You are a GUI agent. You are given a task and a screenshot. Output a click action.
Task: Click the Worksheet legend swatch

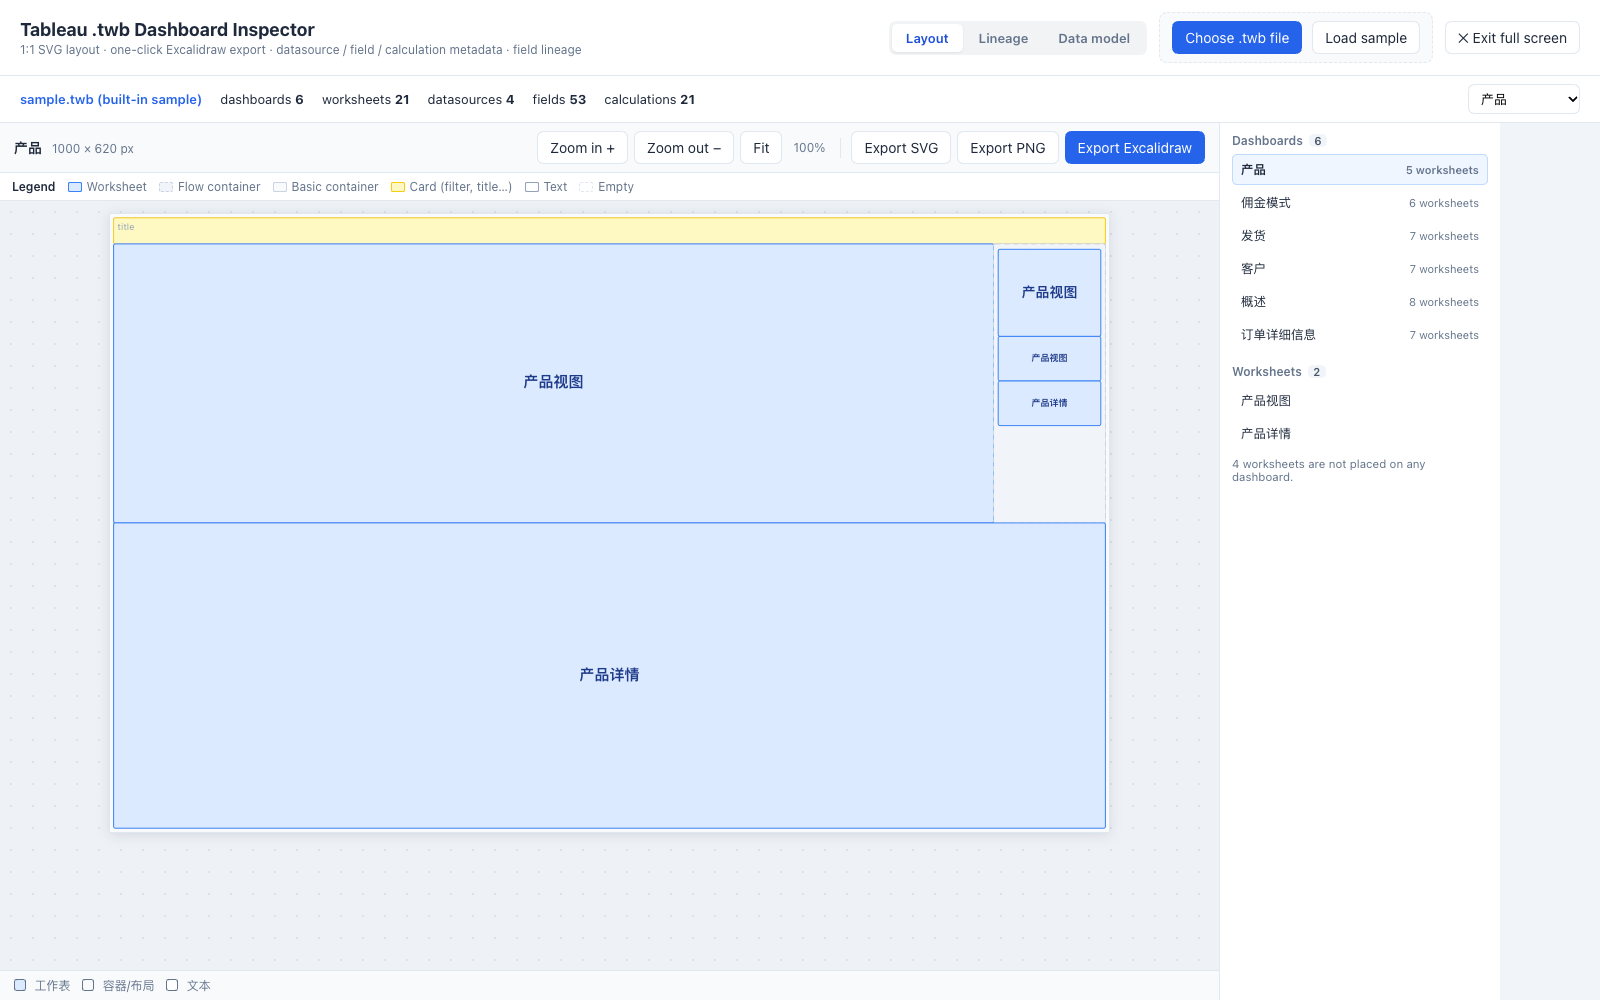point(75,187)
